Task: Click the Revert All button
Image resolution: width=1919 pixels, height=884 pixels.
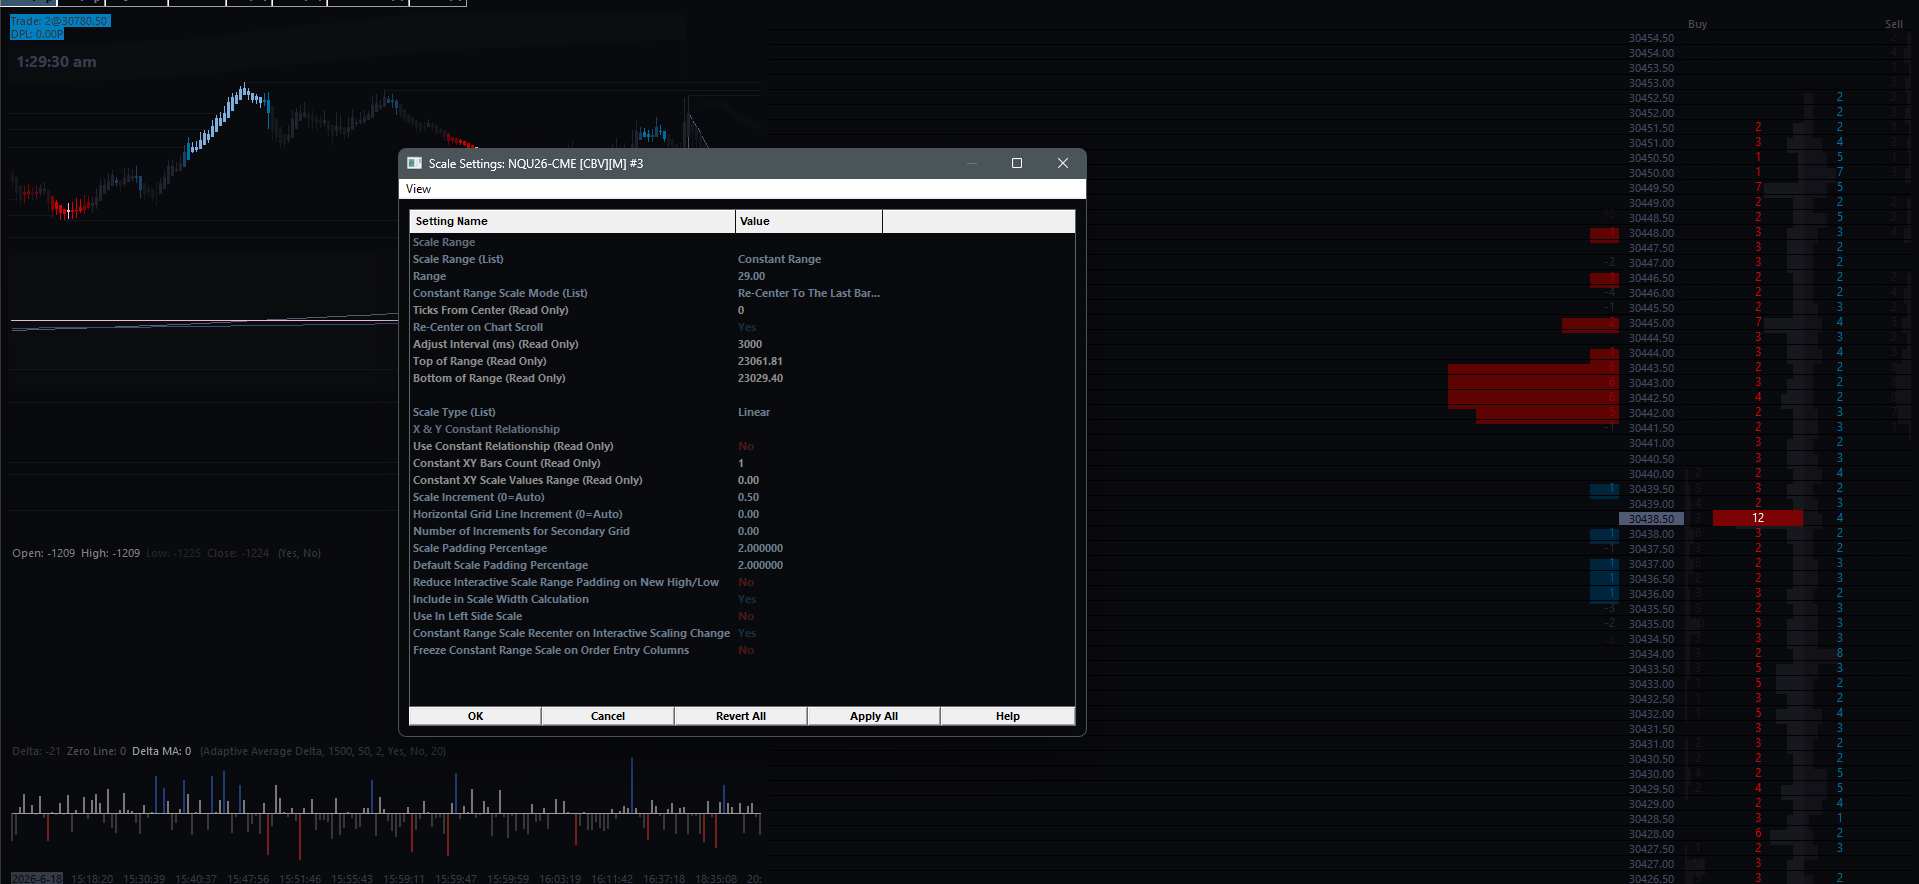Action: tap(741, 716)
